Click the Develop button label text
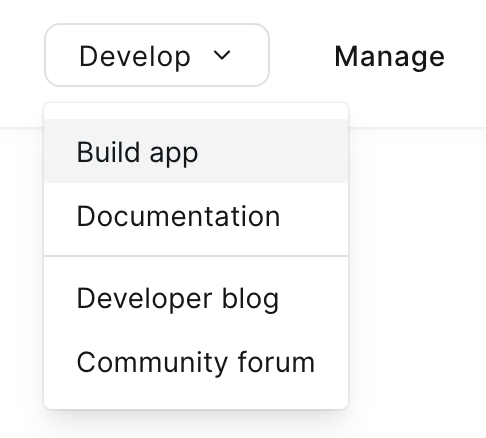Screen dimensions: 486x438 pos(135,57)
